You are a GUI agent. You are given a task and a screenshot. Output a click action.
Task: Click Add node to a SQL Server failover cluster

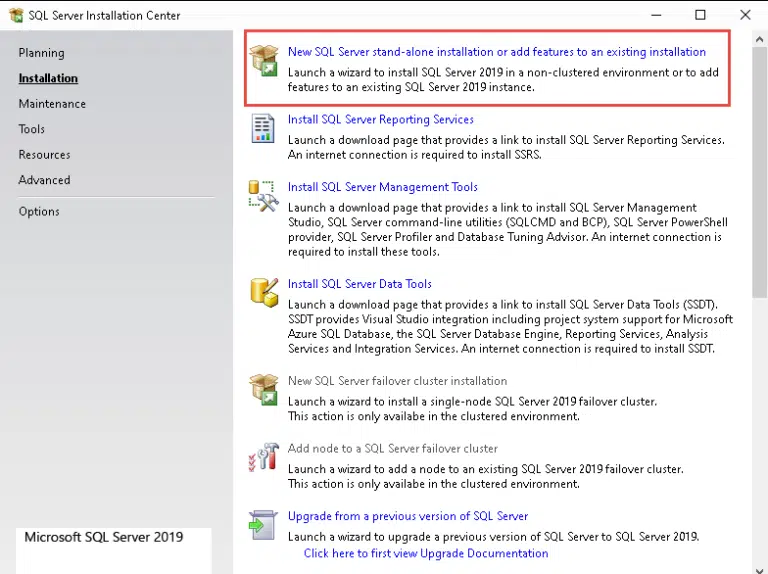(x=392, y=449)
